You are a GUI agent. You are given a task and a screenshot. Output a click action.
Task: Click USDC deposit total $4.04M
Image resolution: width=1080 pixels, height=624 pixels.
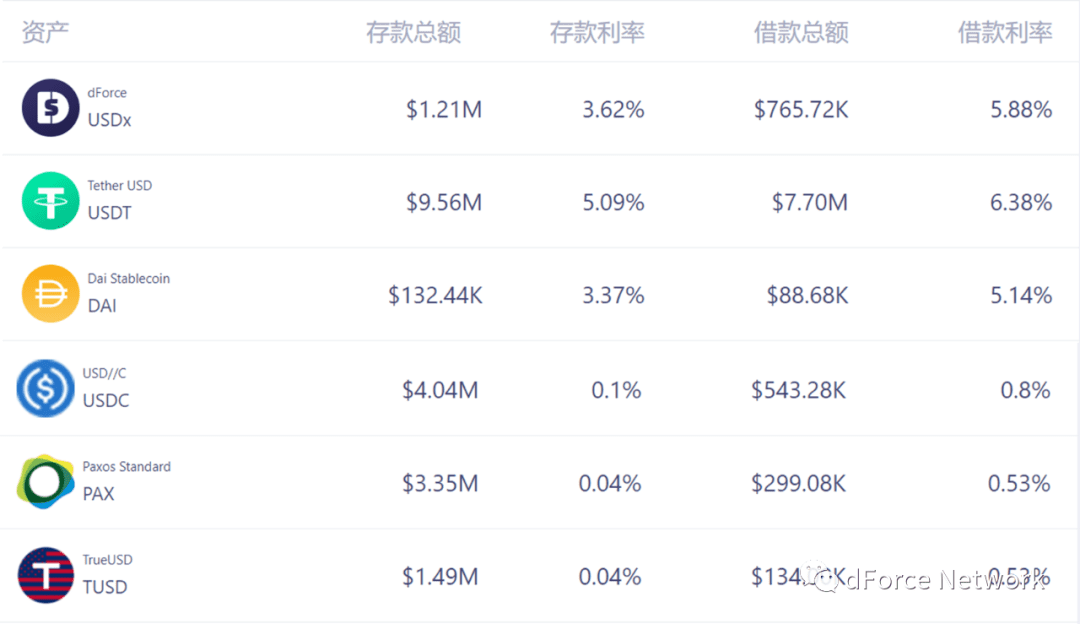point(440,391)
